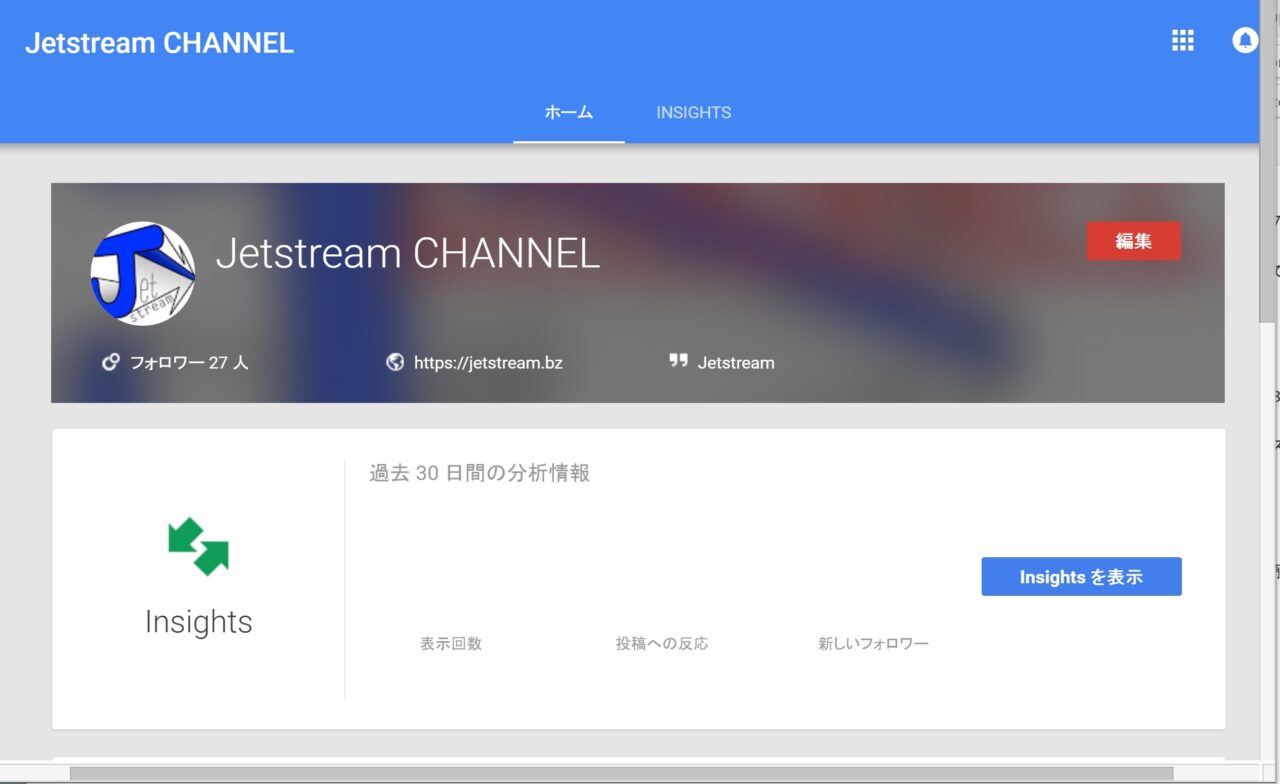
Task: Select the 新しいフォロワー metric label
Action: coord(873,644)
